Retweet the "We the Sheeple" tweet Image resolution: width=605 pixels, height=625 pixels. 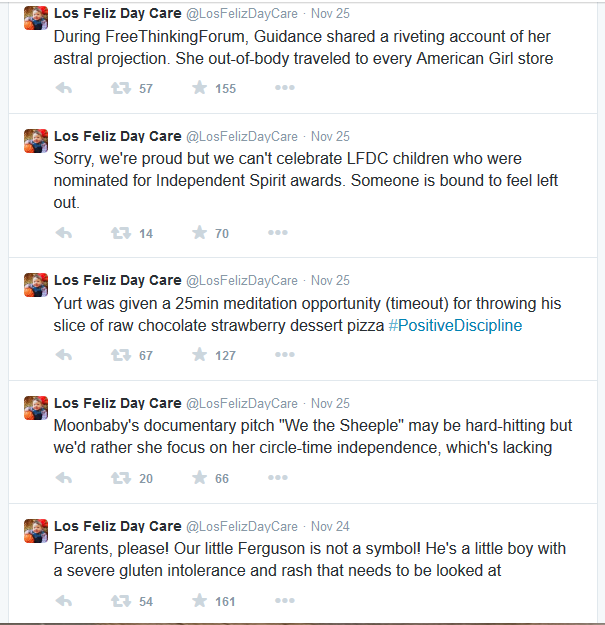[x=121, y=478]
